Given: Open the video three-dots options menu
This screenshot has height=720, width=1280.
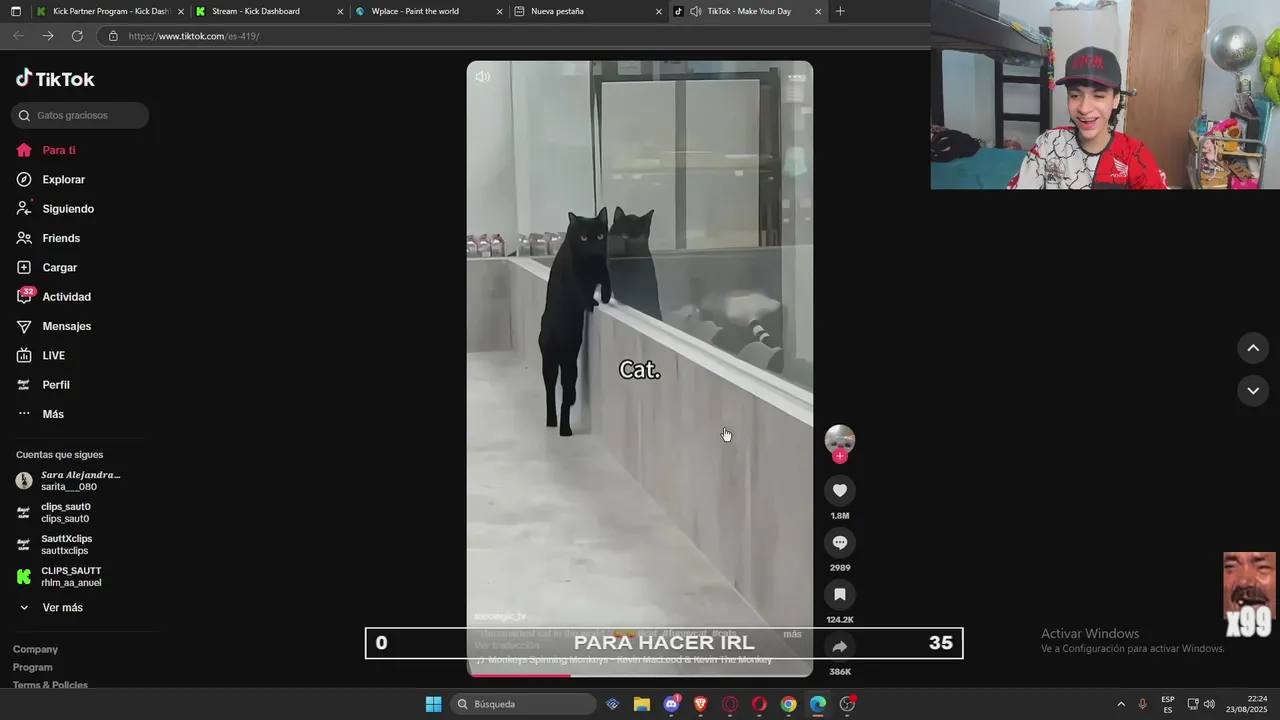Looking at the screenshot, I should pos(796,77).
